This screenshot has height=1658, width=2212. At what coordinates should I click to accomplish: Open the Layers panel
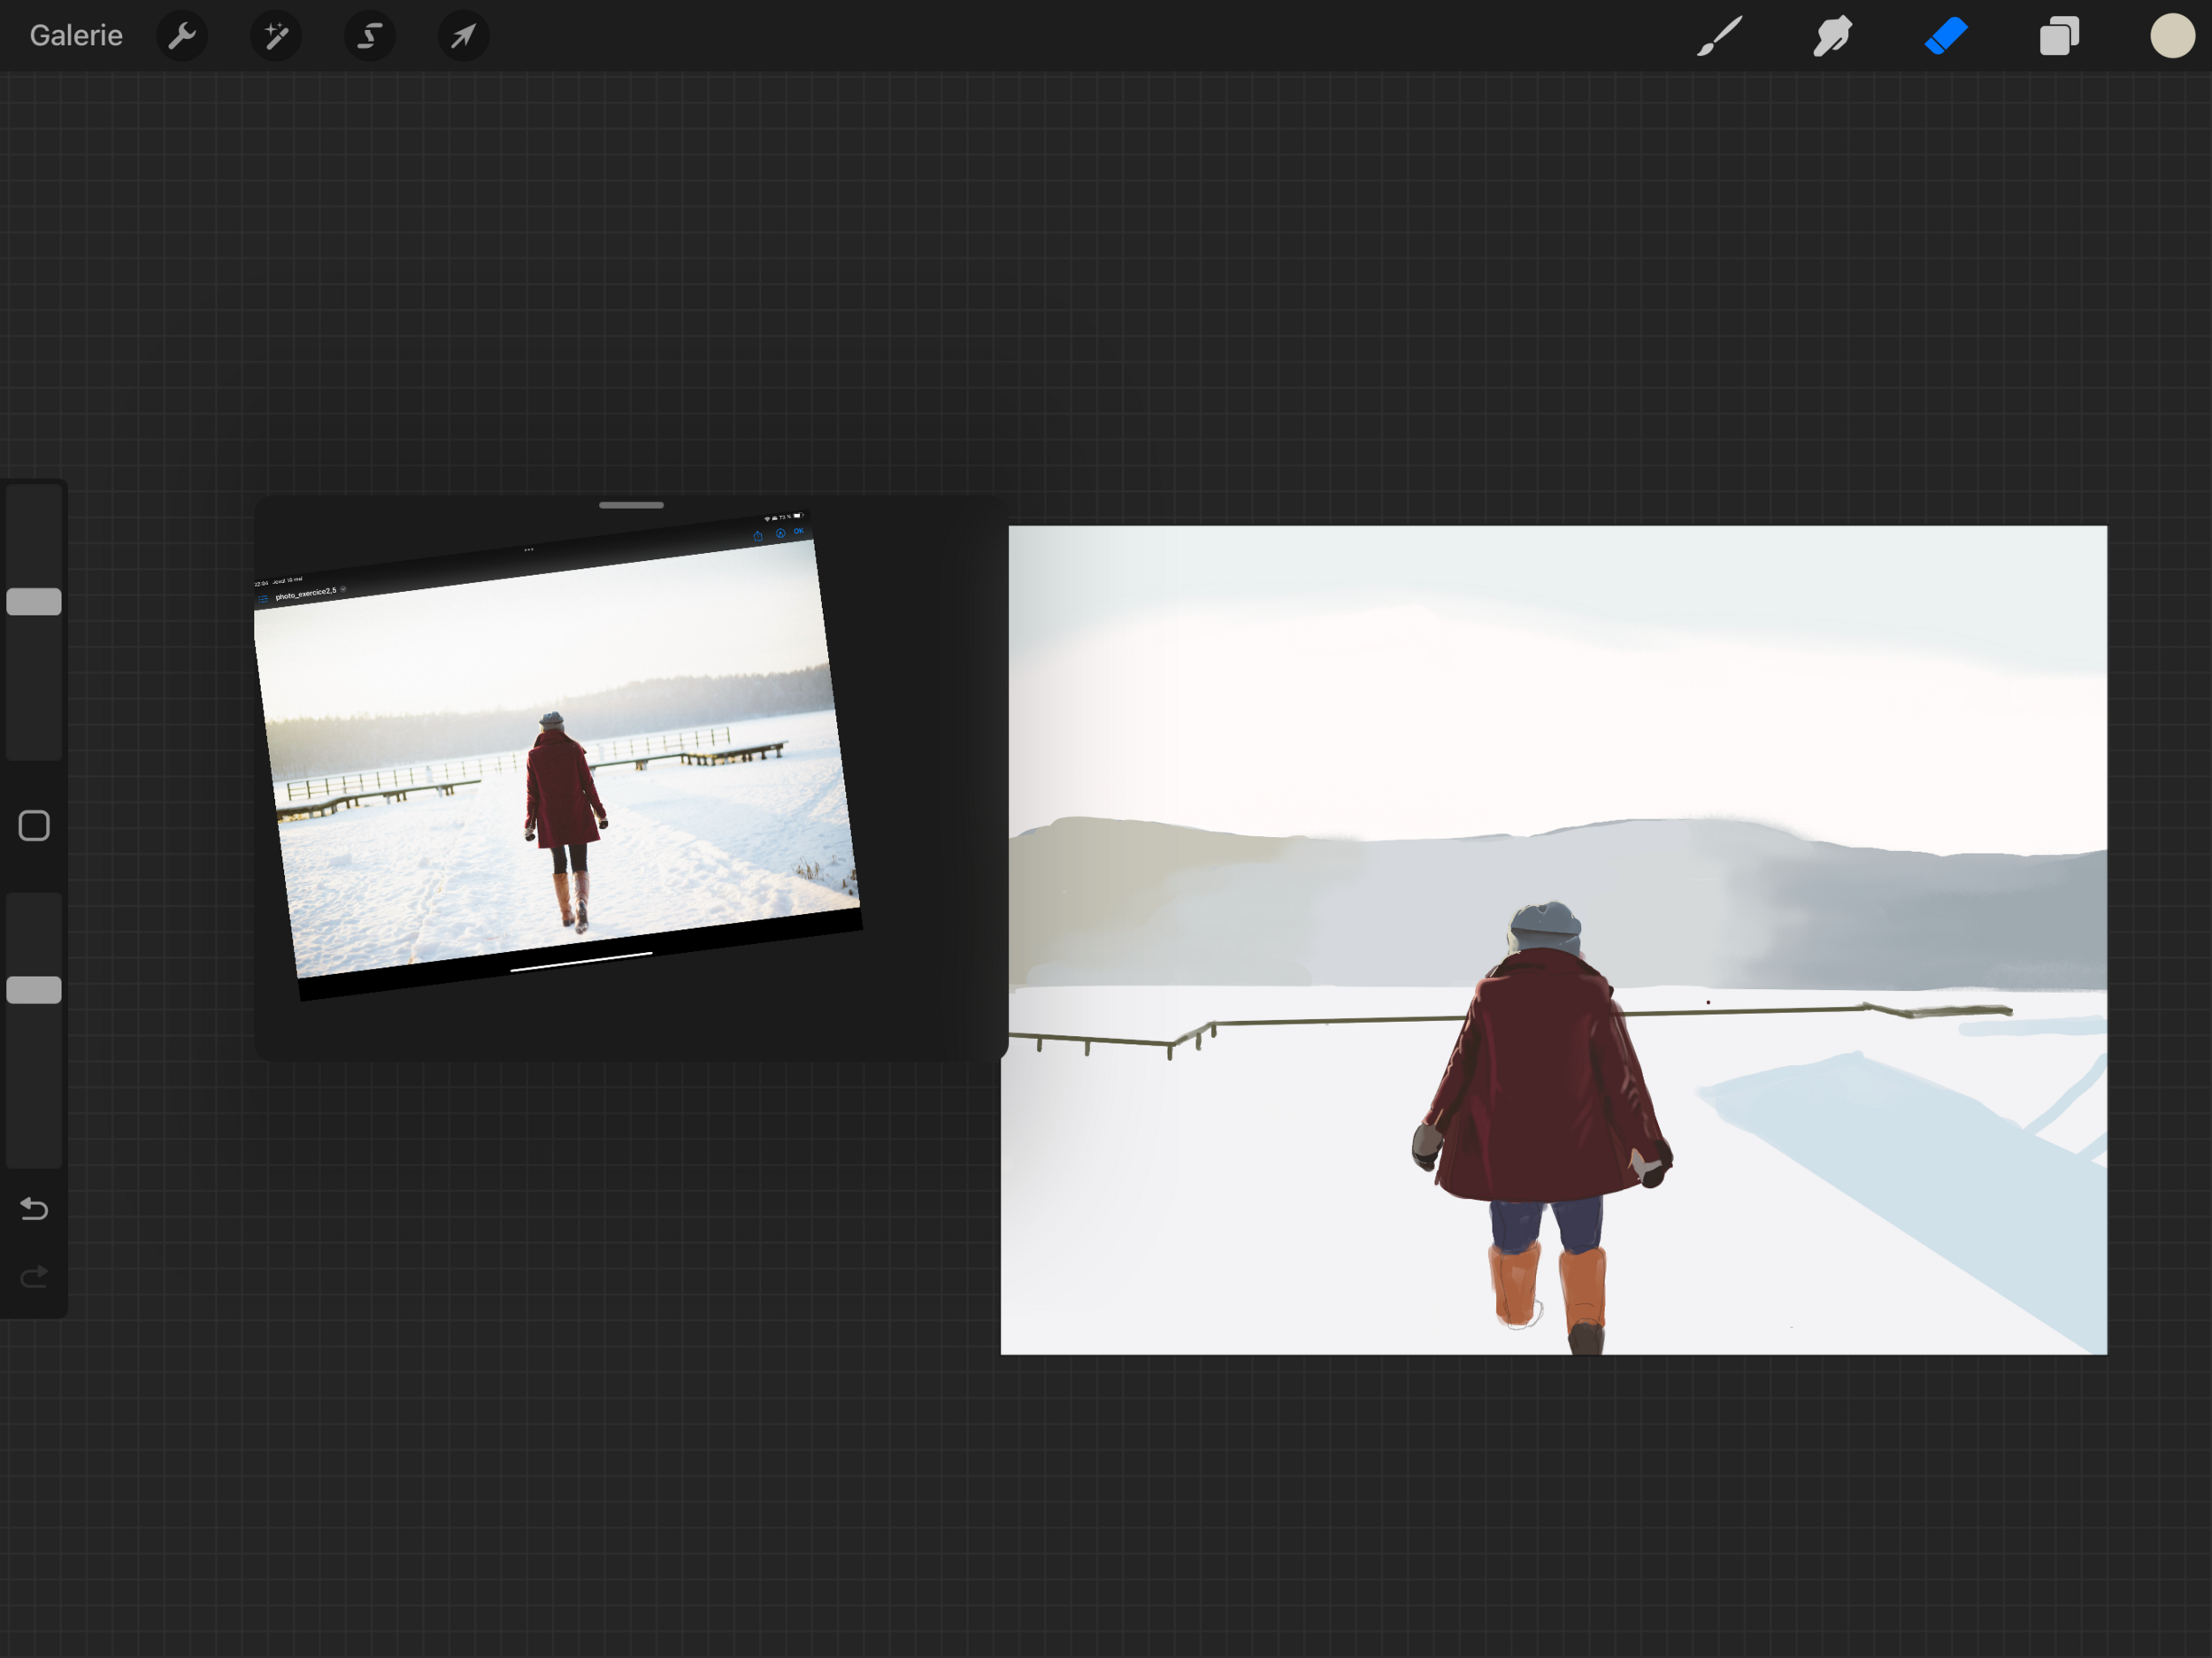click(2059, 37)
